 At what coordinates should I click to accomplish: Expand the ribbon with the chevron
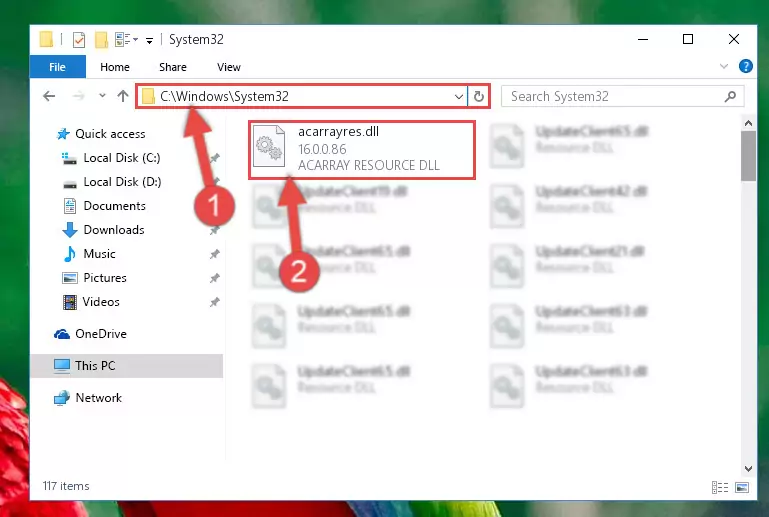724,66
